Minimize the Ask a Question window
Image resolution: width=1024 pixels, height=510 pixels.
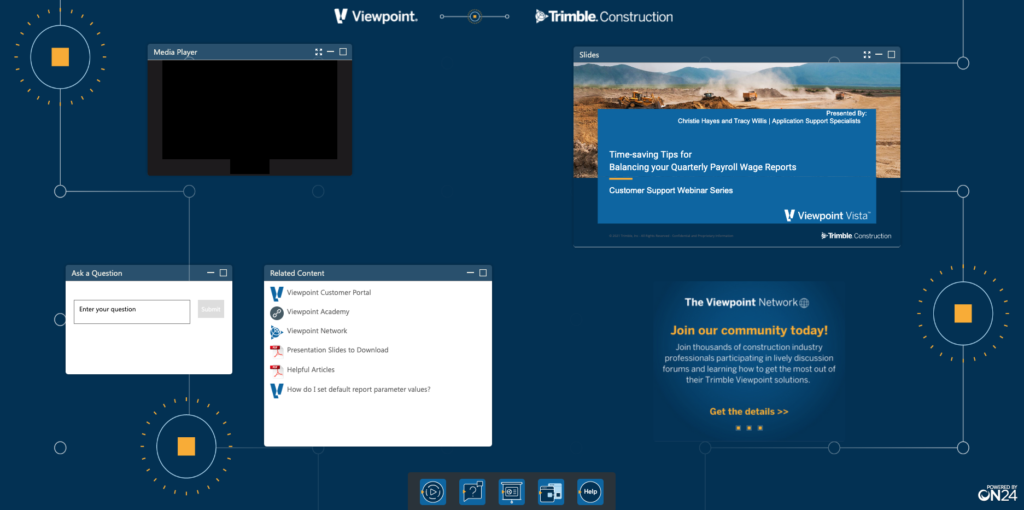coord(211,273)
